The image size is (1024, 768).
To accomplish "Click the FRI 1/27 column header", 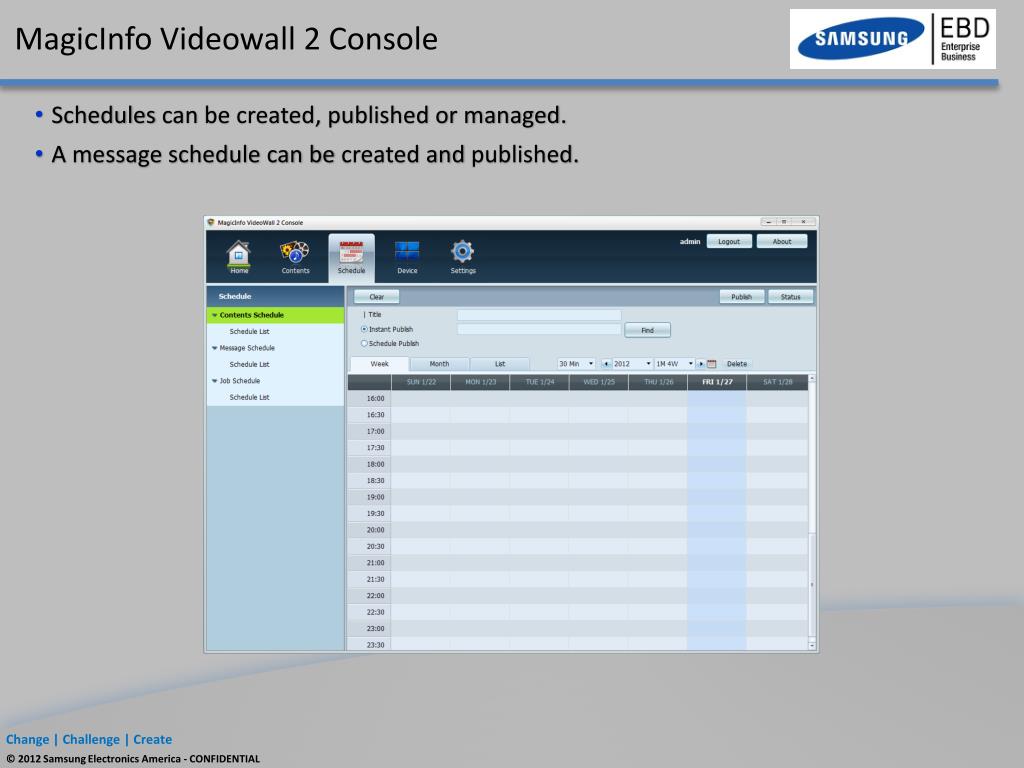I will click(717, 382).
